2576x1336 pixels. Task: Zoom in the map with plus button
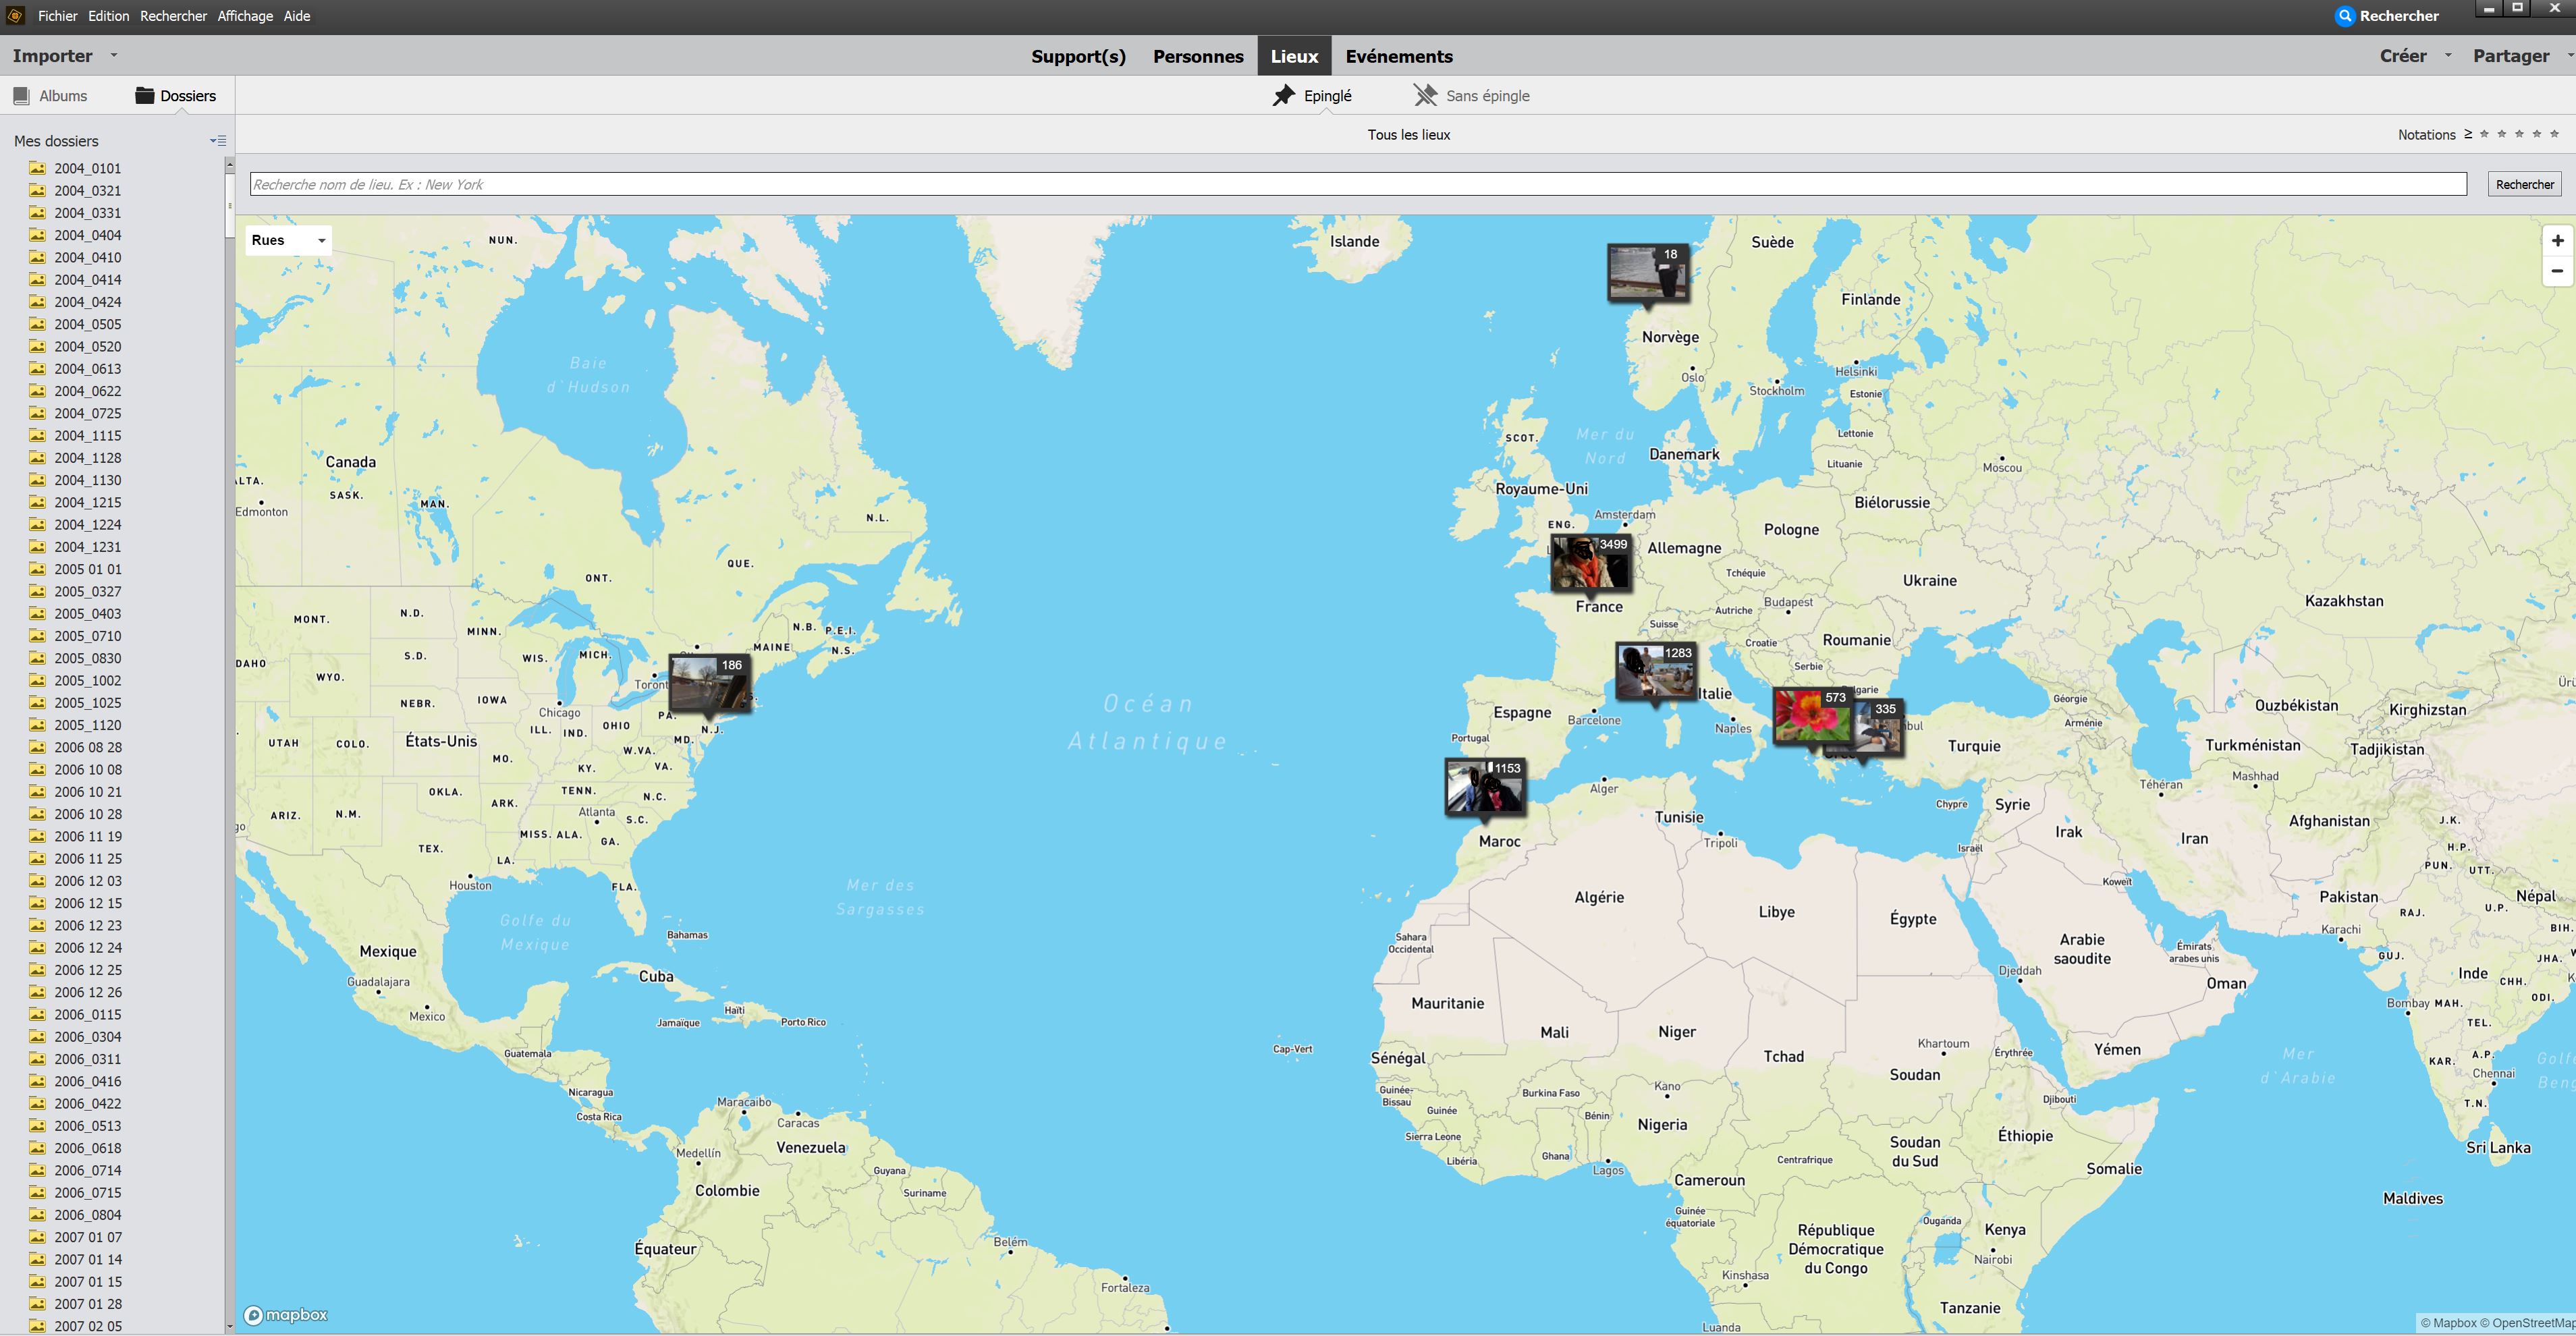point(2557,240)
